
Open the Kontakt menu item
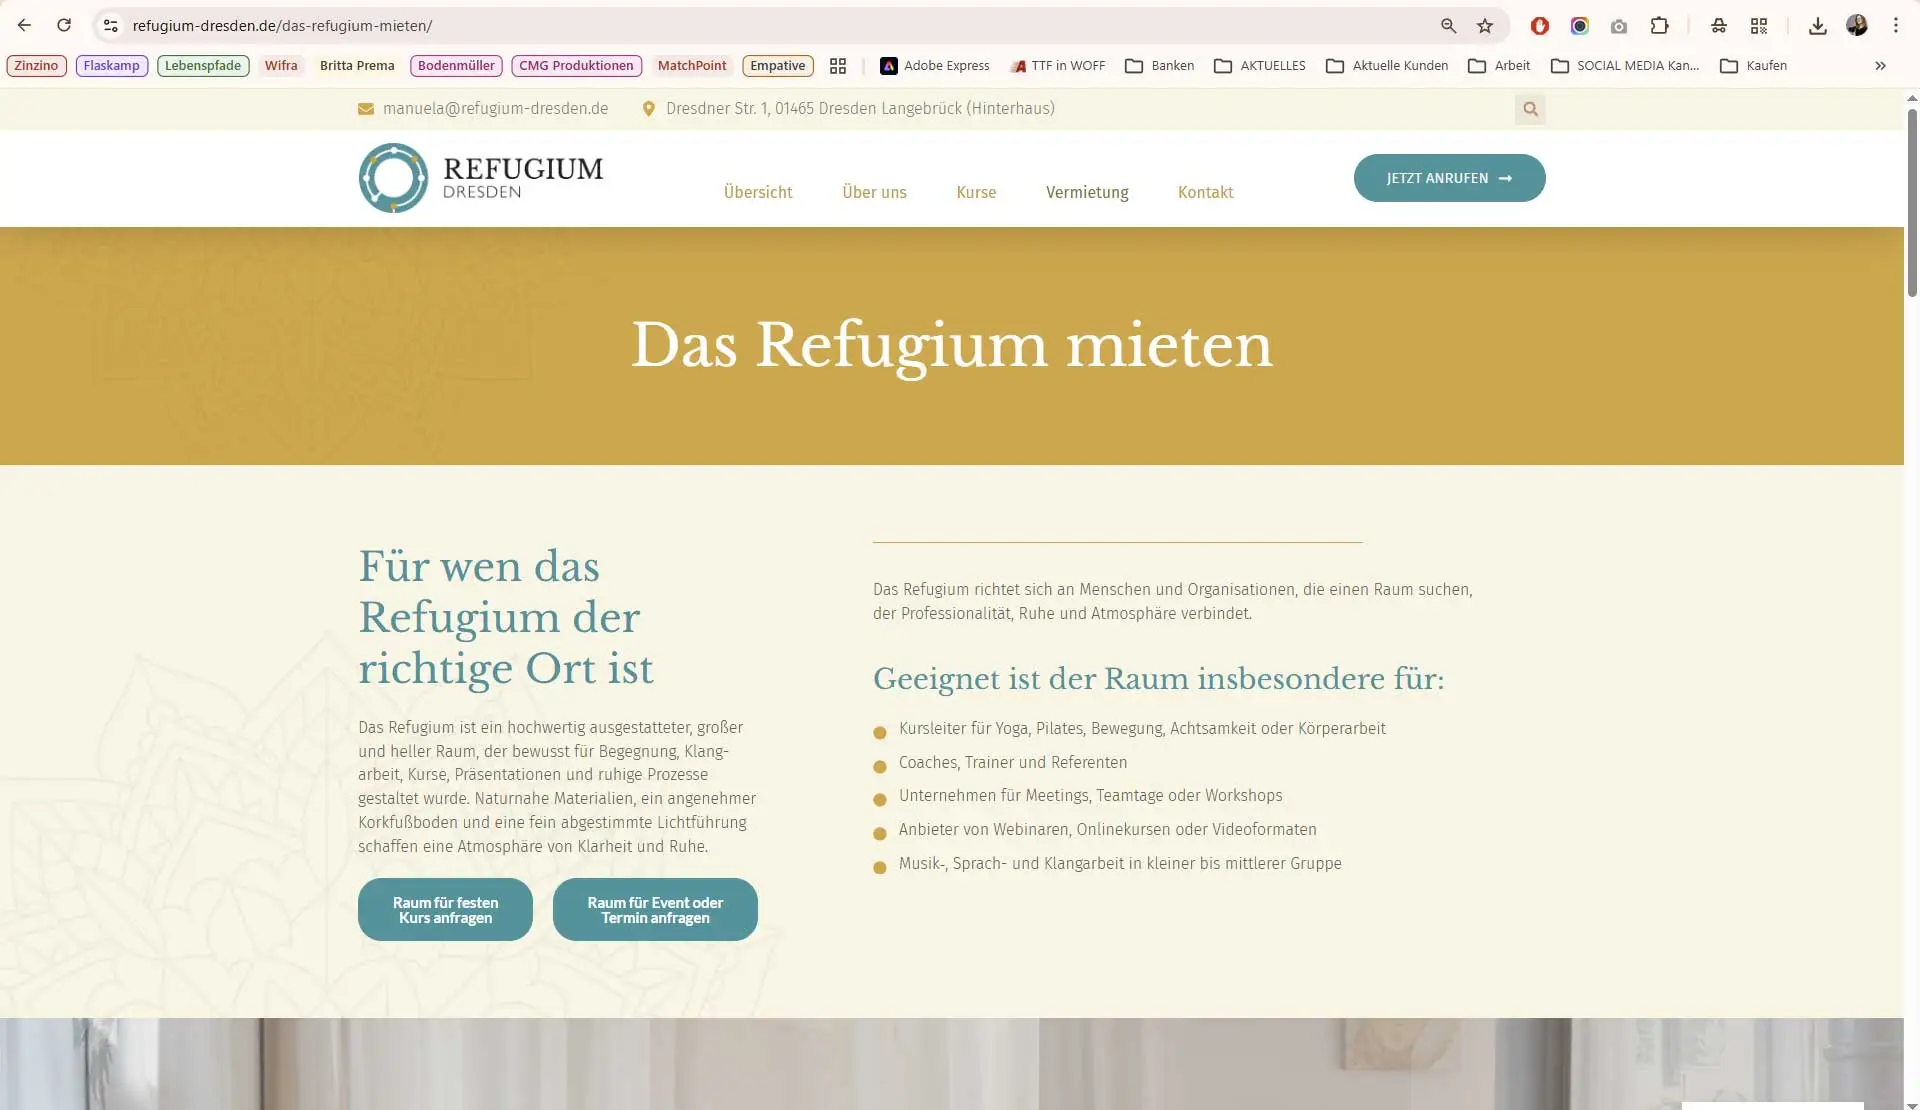[1205, 192]
